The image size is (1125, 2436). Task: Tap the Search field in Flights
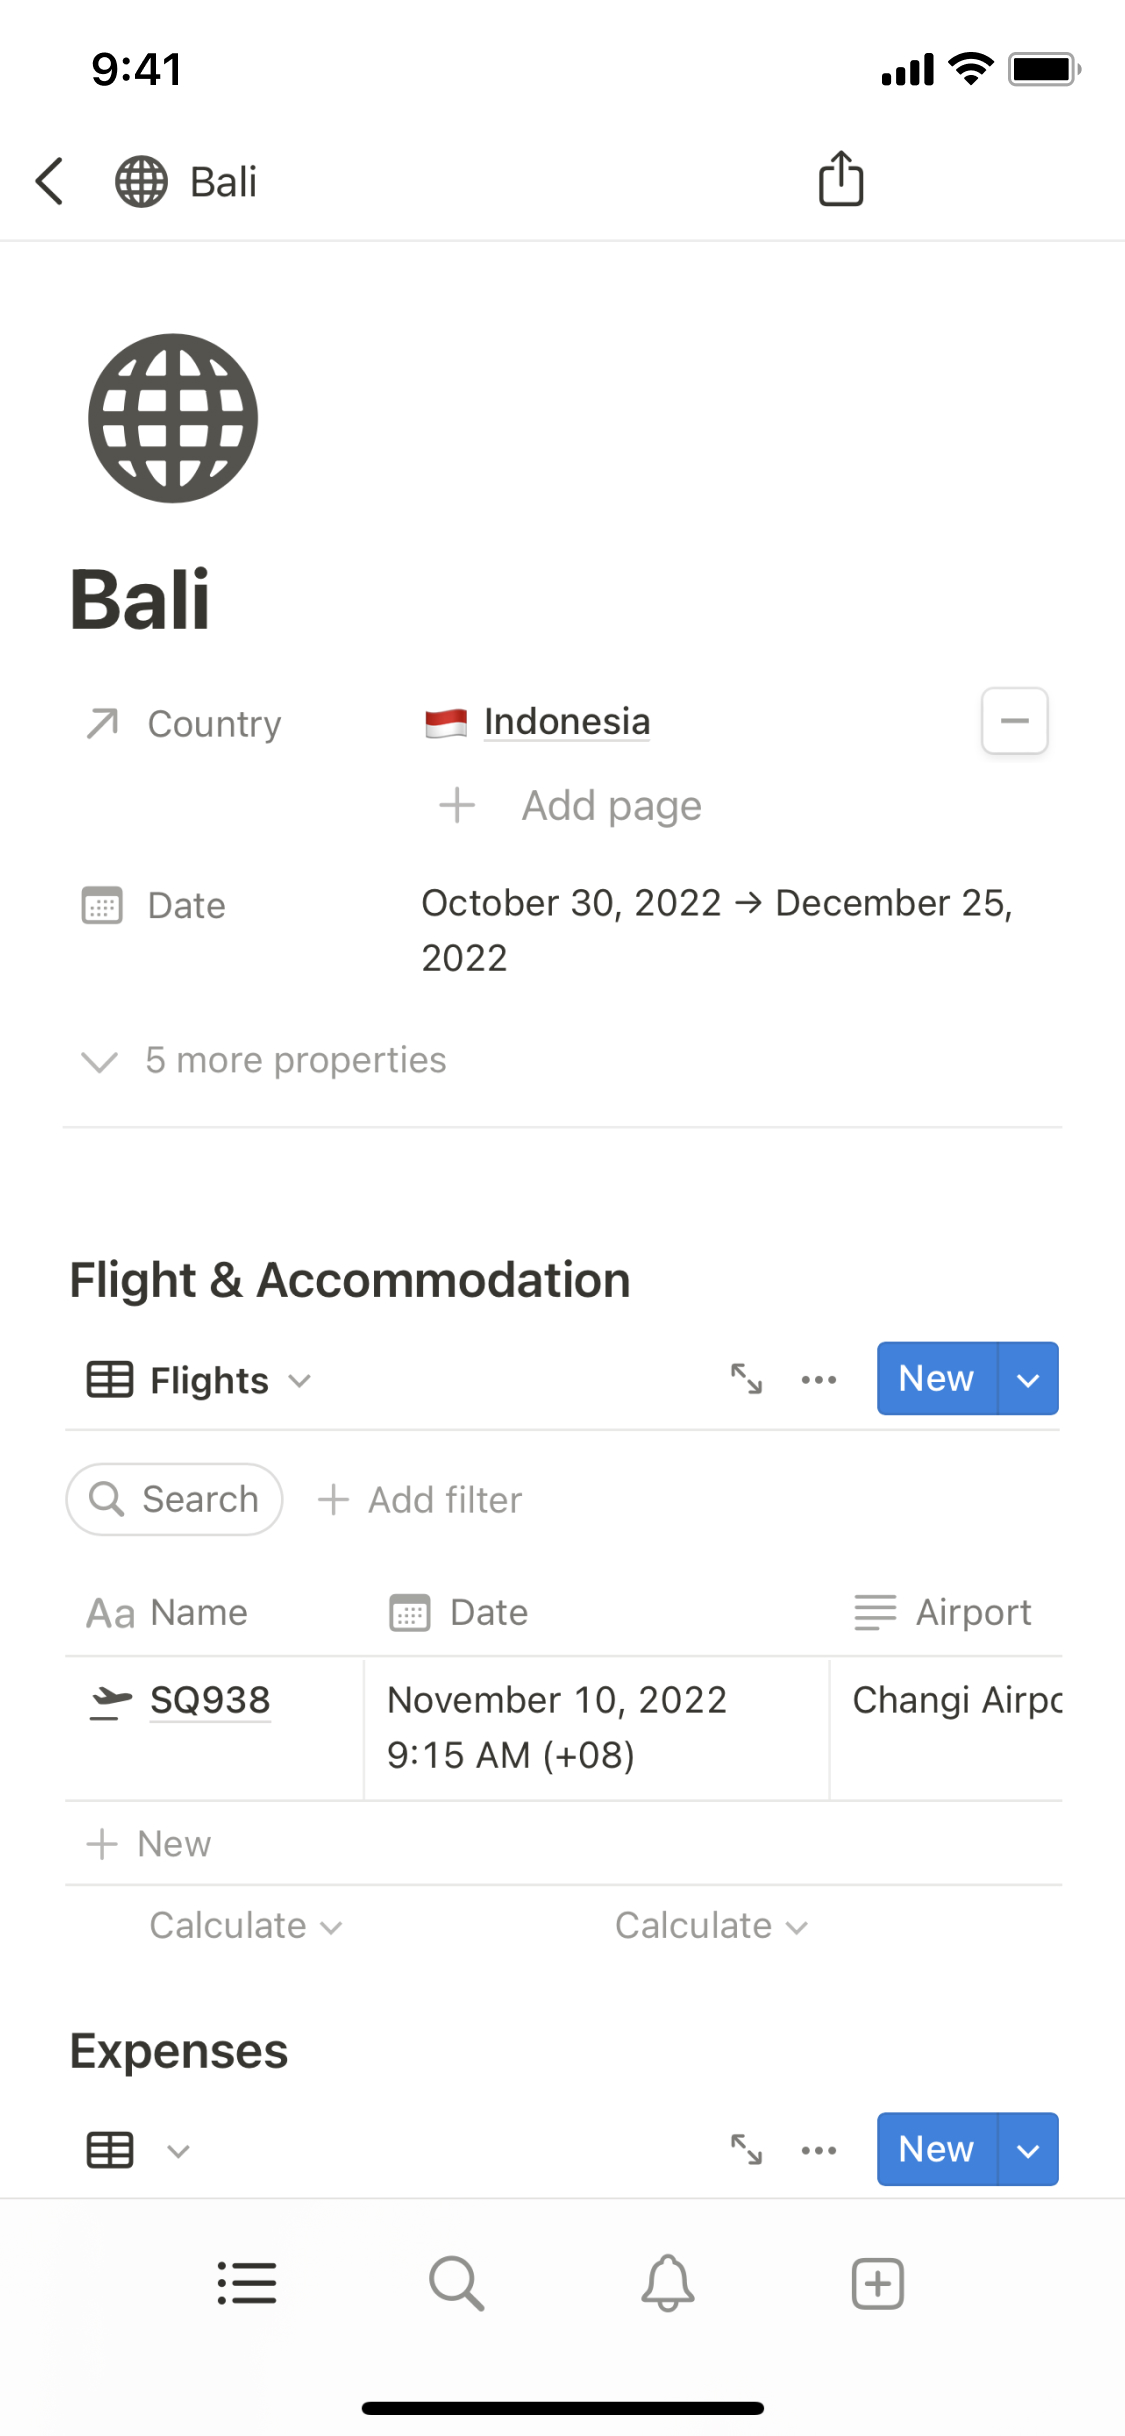(x=175, y=1500)
